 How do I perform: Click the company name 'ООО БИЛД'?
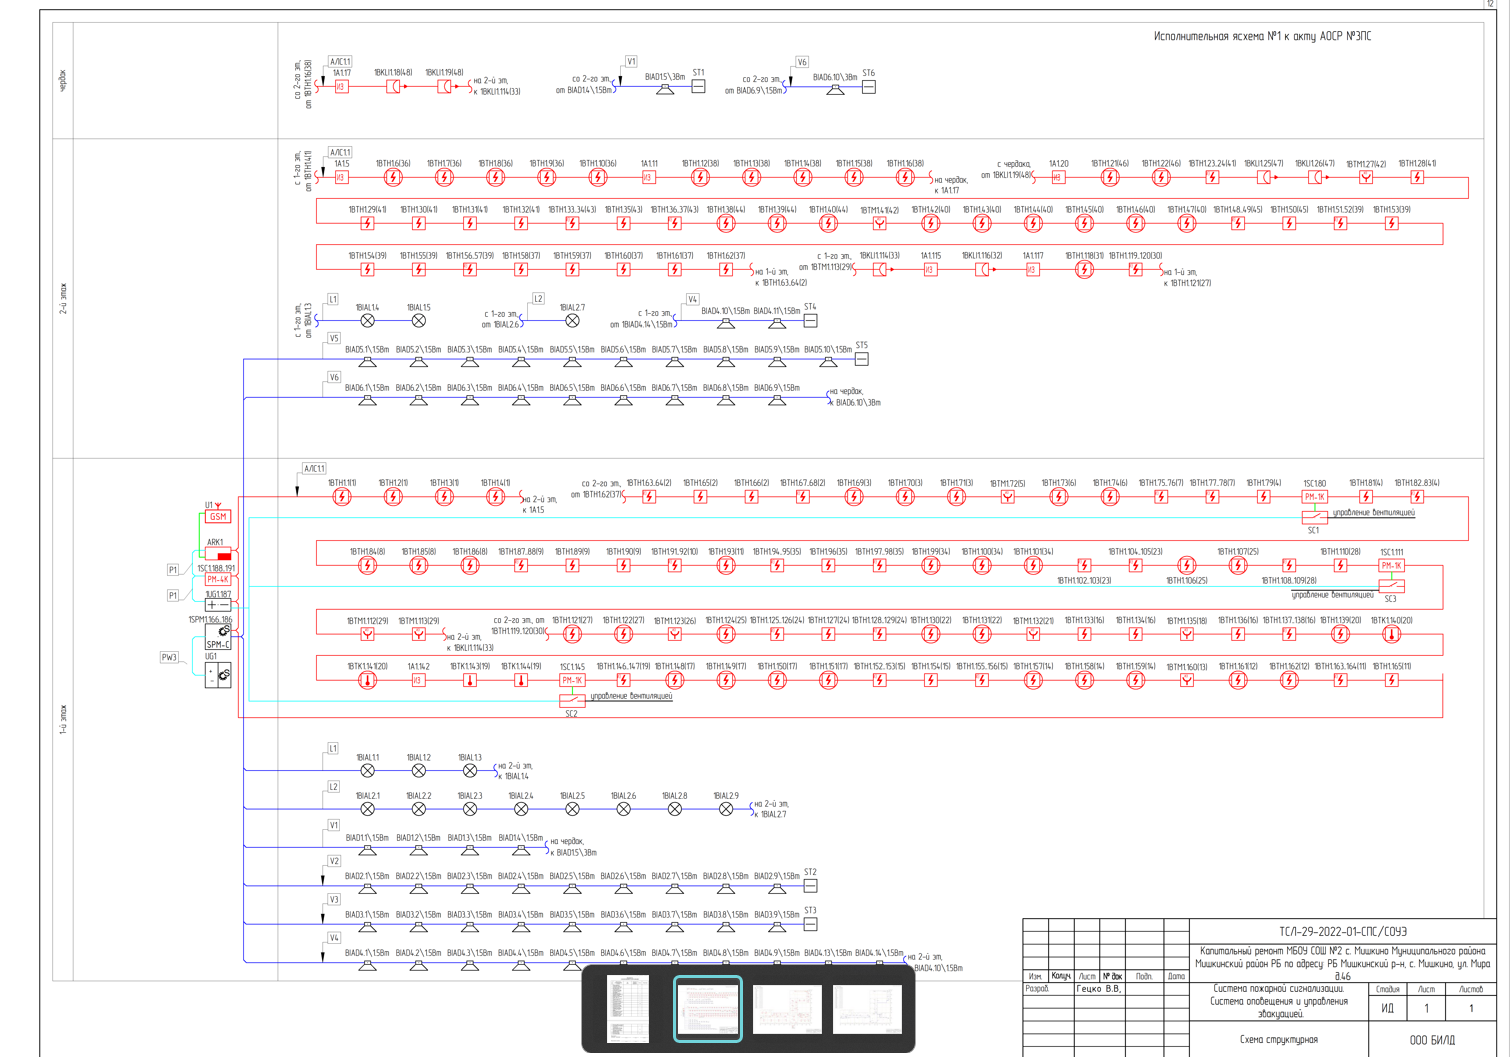pos(1432,1040)
